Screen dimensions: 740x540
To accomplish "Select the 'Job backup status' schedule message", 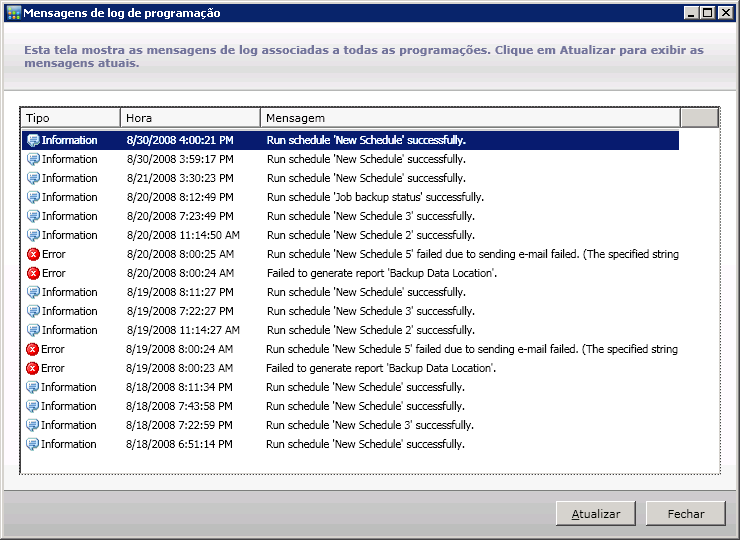I will pyautogui.click(x=375, y=198).
